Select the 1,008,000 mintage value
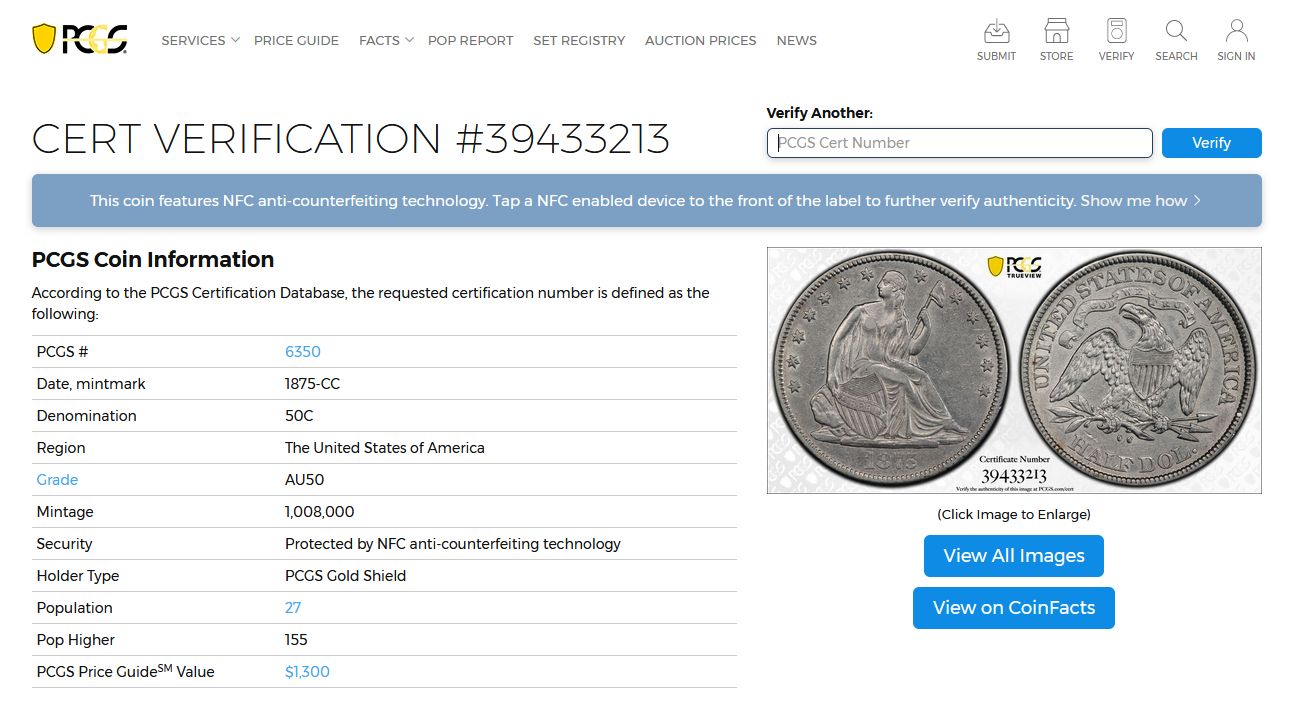This screenshot has height=712, width=1293. coord(320,512)
